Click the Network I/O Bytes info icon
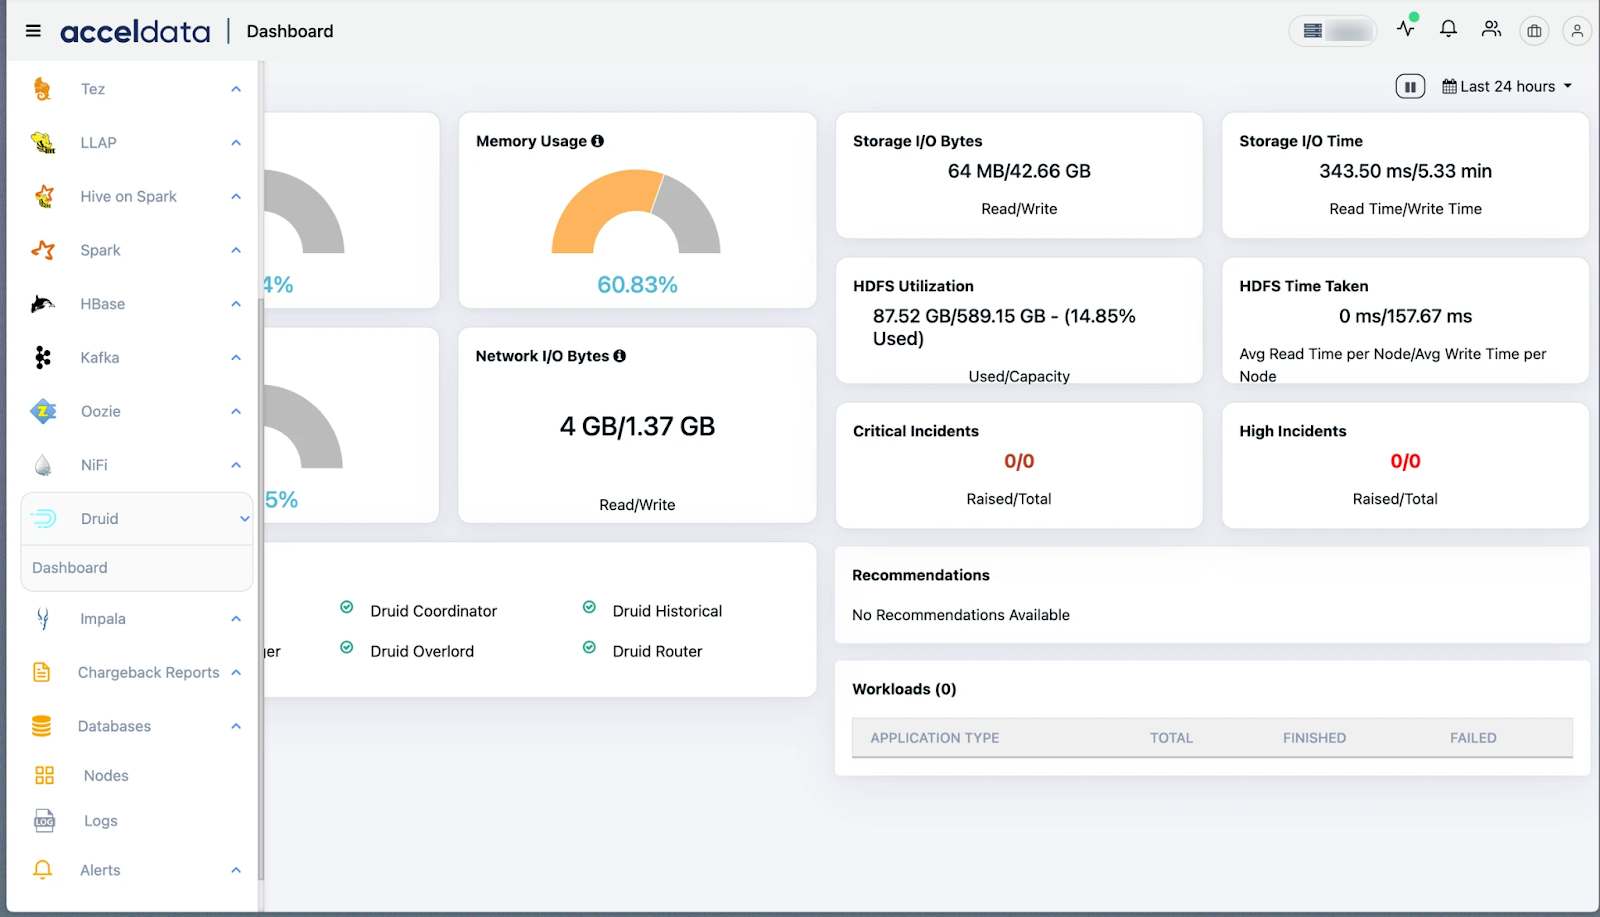This screenshot has width=1600, height=917. coord(620,356)
